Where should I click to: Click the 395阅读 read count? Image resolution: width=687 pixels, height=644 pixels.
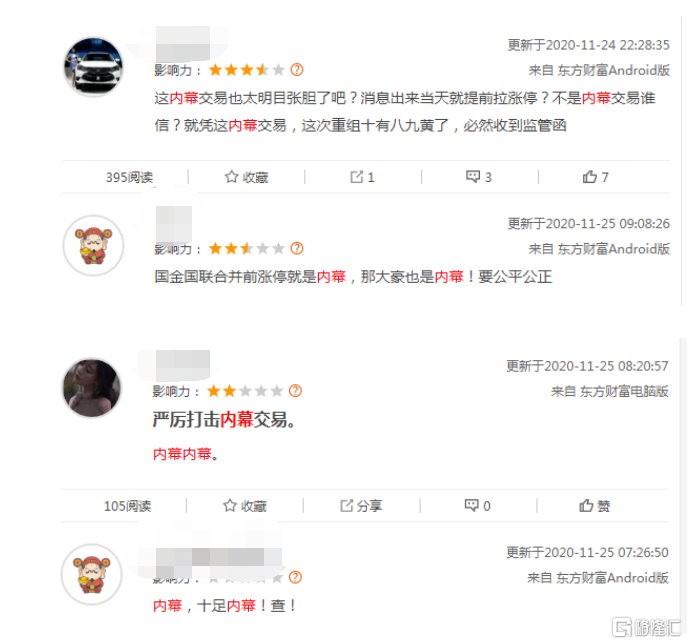coord(129,177)
